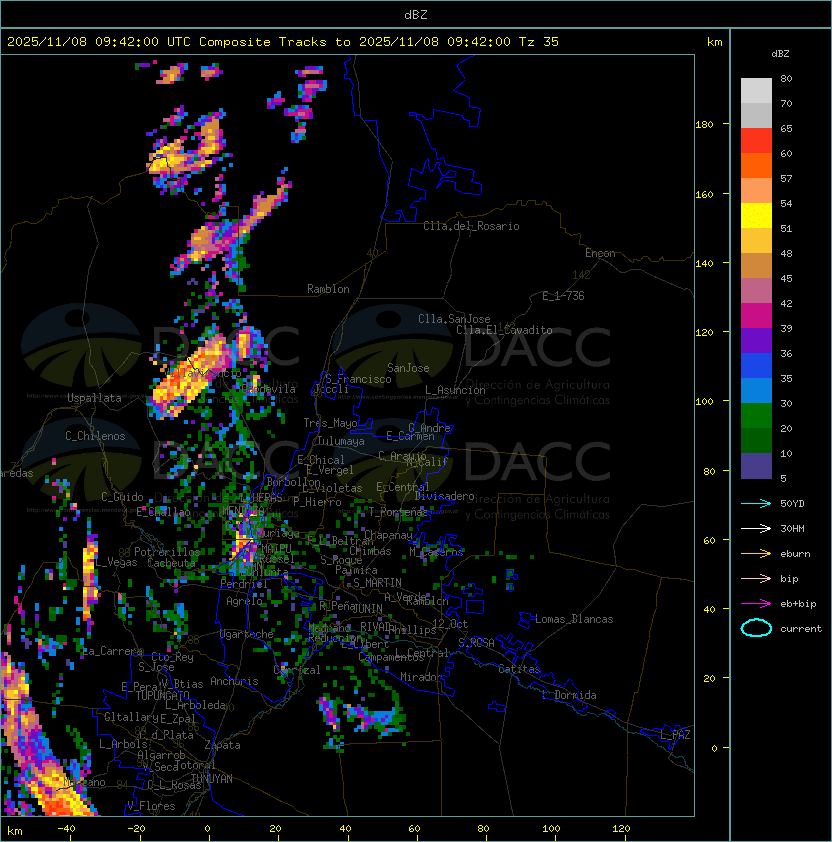Click the 'V_Flores' map label
The width and height of the screenshot is (832, 842).
pos(151,806)
